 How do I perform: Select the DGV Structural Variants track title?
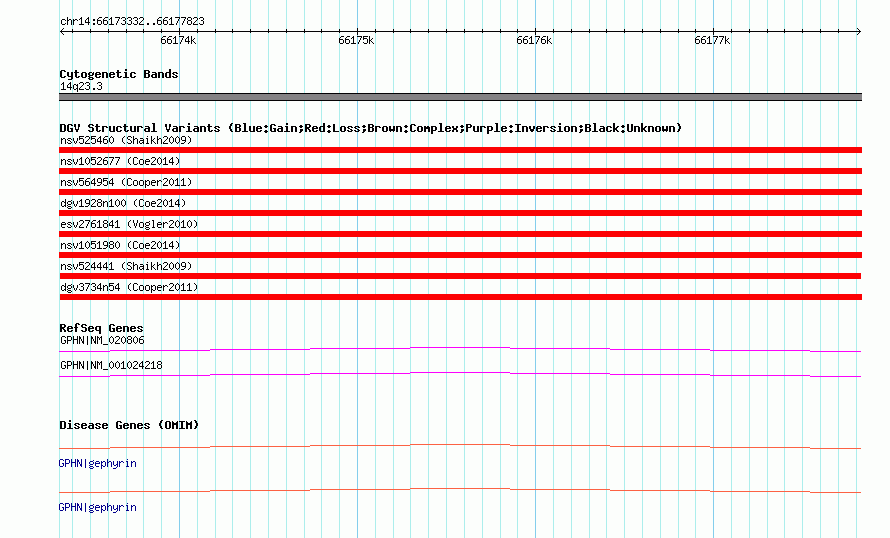[371, 128]
